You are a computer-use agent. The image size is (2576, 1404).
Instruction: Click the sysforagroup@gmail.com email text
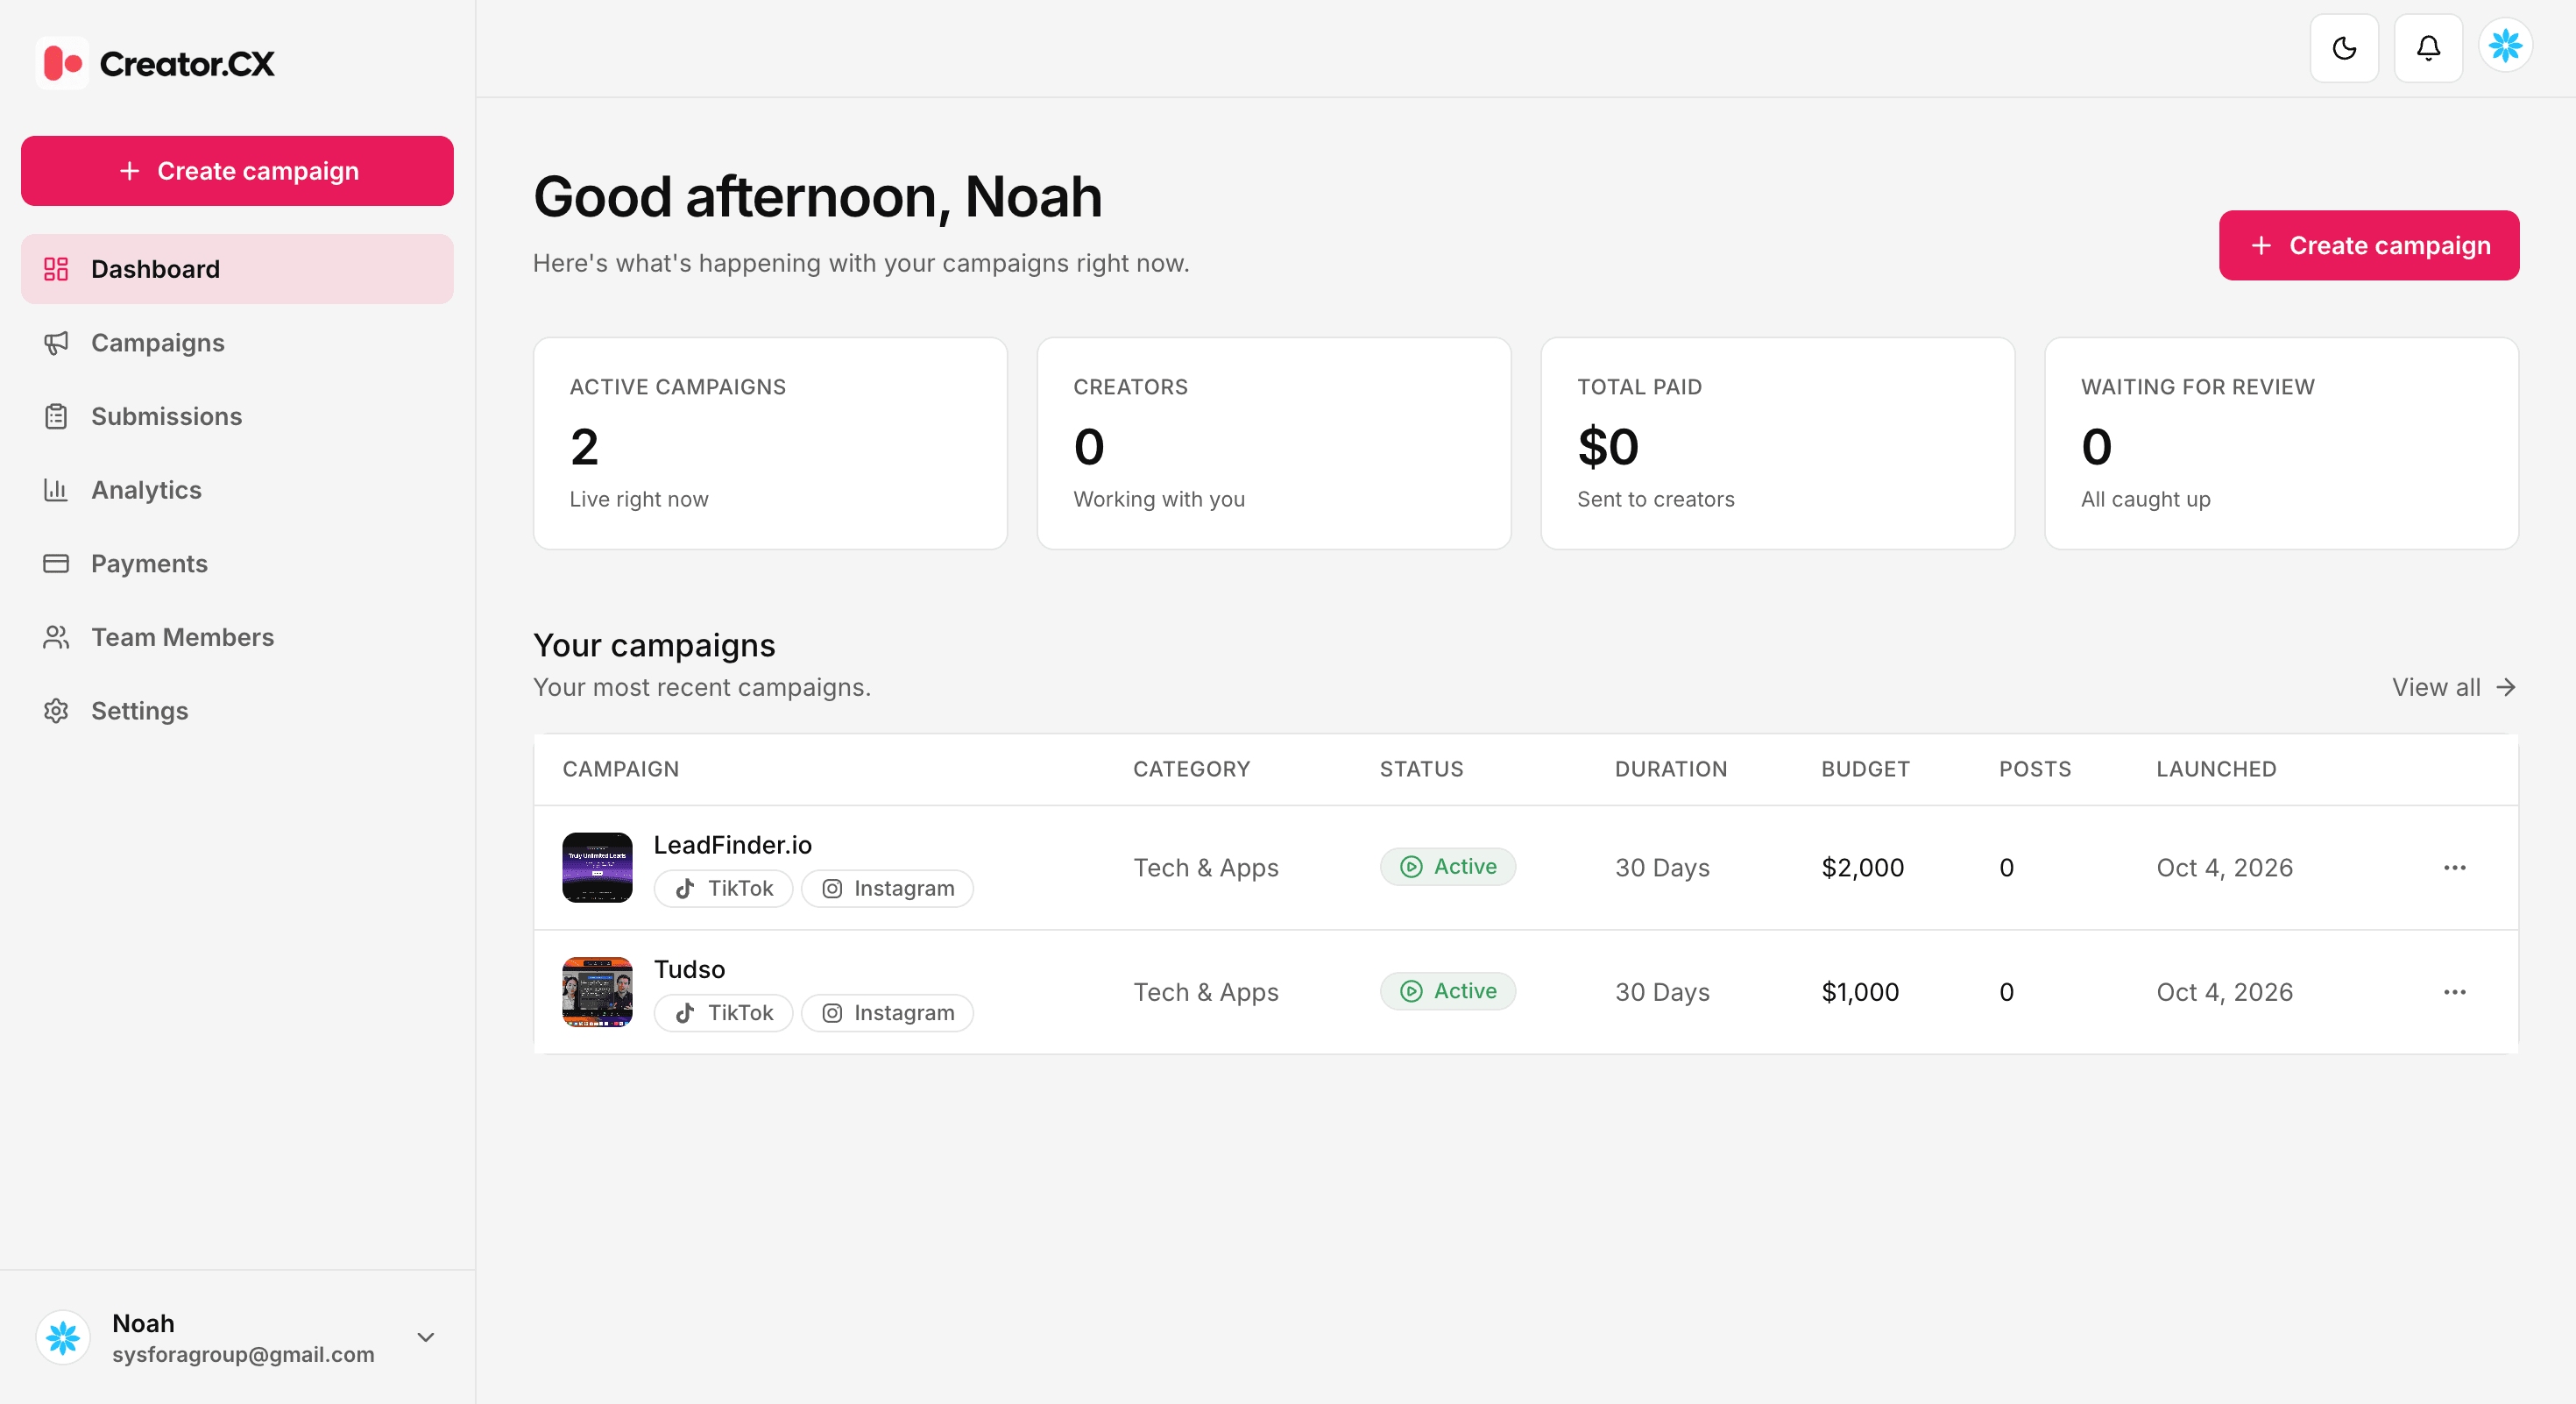(243, 1354)
